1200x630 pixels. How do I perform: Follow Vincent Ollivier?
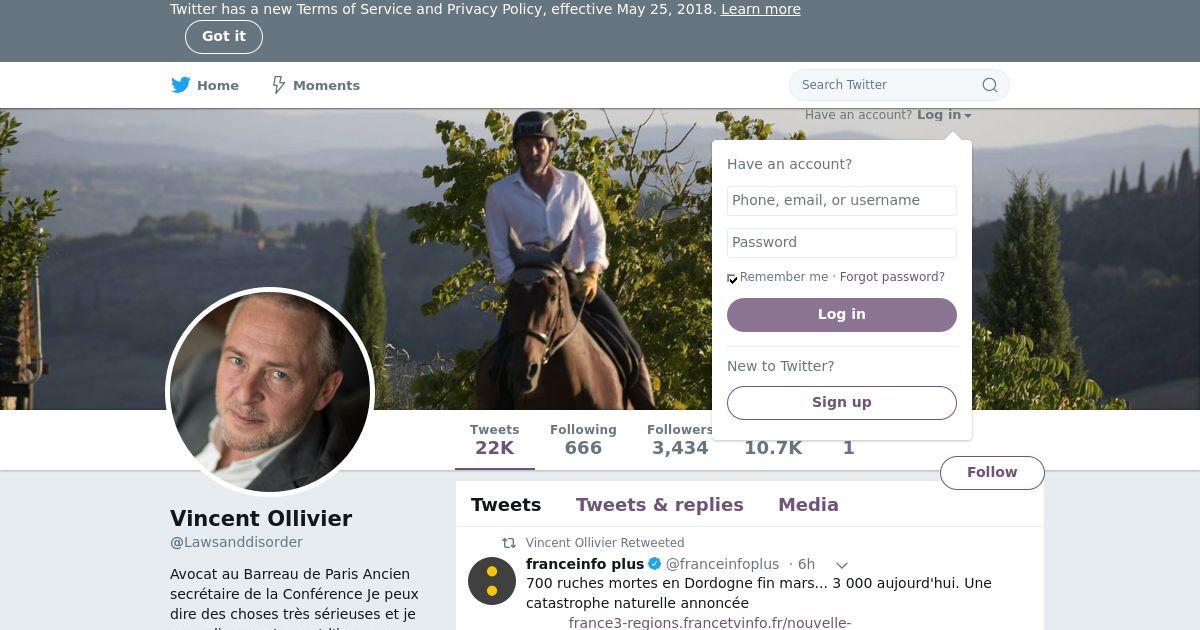click(x=991, y=472)
